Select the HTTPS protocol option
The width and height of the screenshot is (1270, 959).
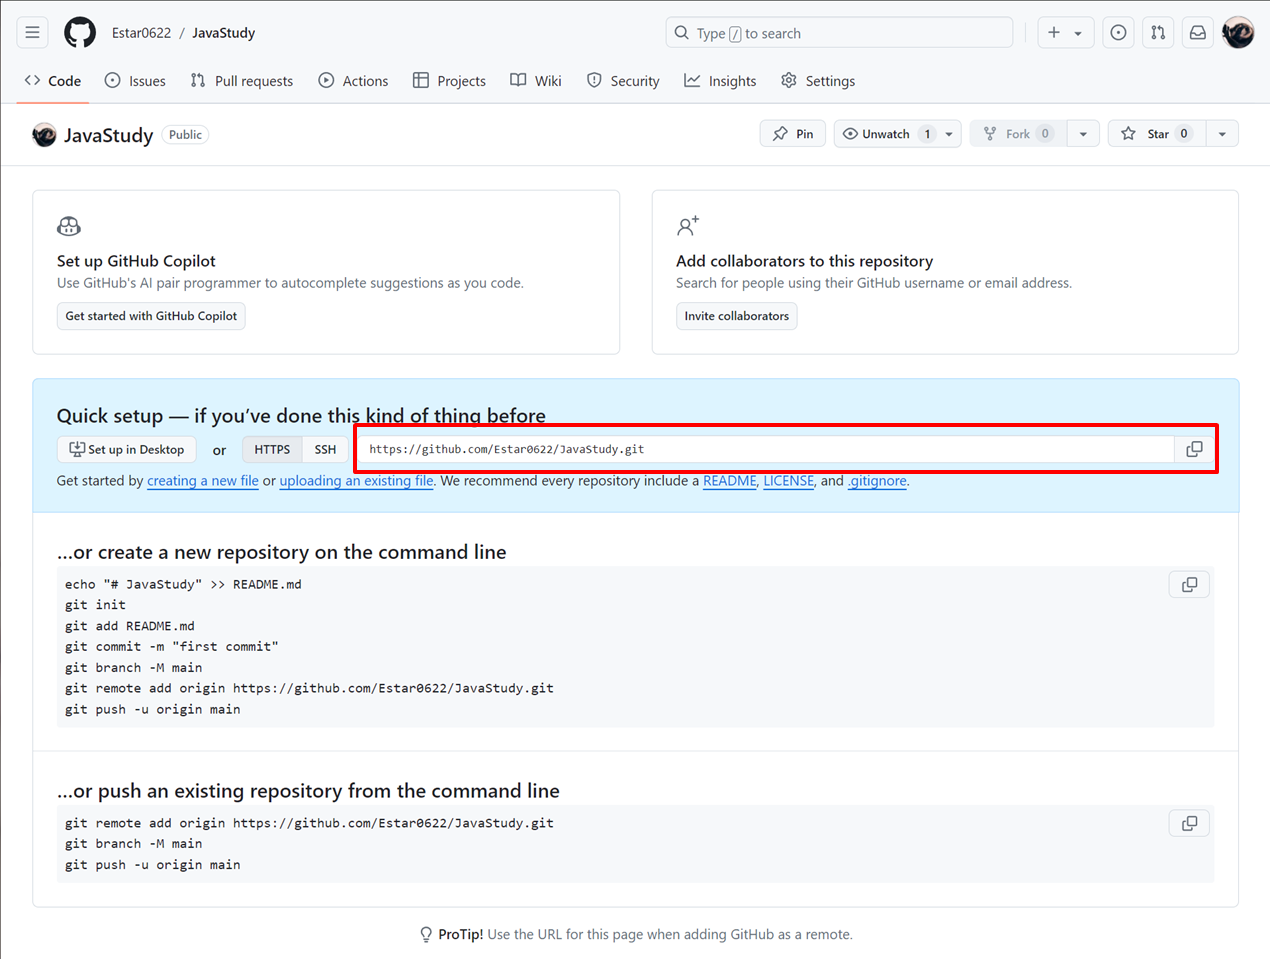271,449
